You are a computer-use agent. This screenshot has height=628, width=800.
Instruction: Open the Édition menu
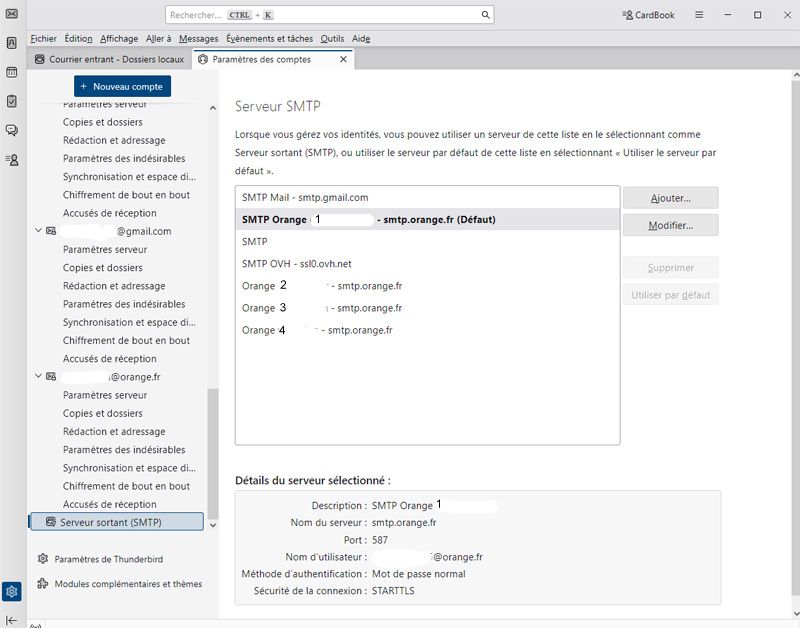click(78, 39)
